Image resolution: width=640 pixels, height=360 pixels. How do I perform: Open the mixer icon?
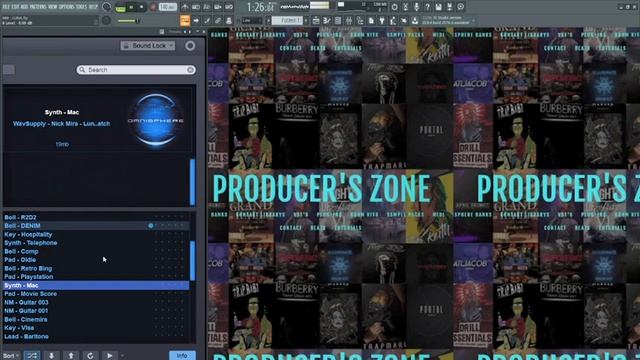point(349,20)
